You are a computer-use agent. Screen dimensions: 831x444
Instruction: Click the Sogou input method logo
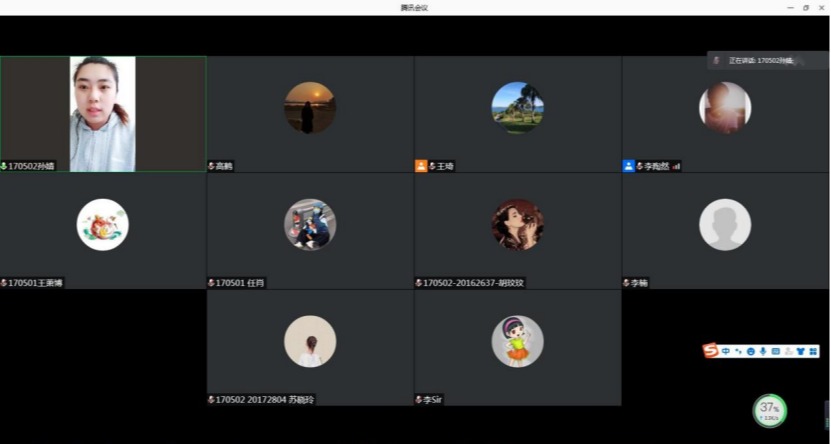711,351
